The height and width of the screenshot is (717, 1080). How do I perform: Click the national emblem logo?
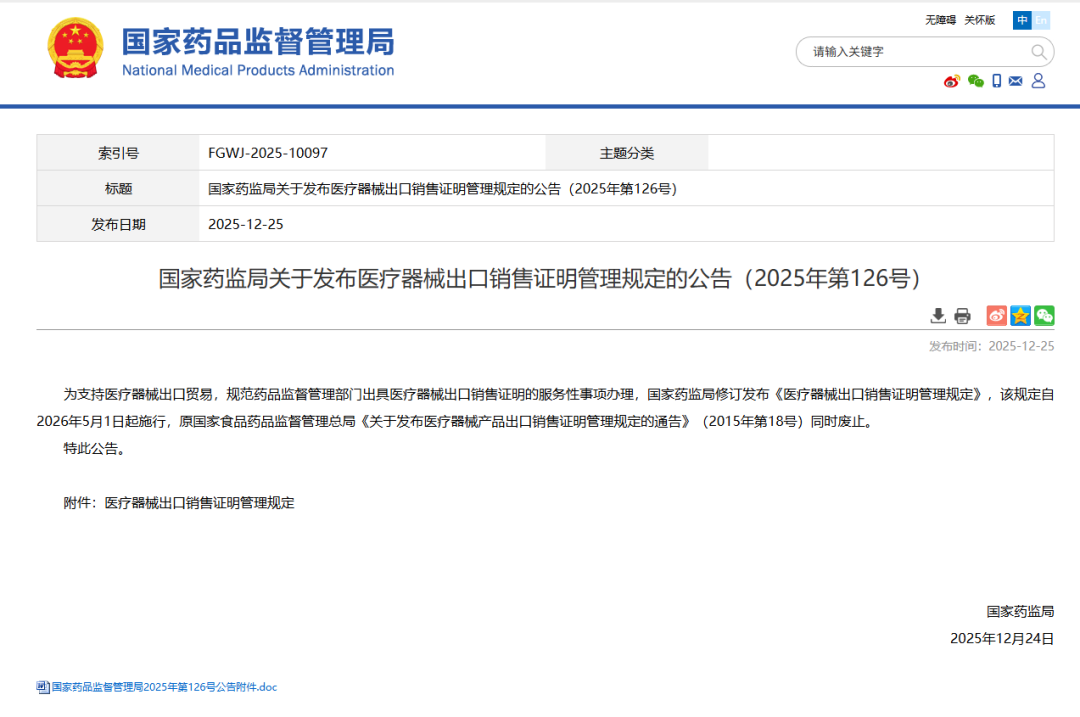point(76,48)
